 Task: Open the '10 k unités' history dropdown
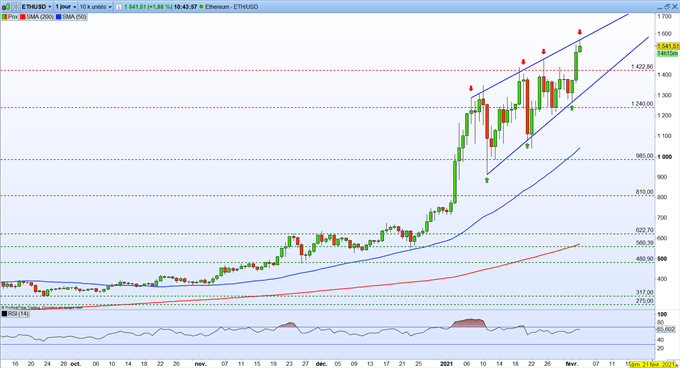point(95,7)
